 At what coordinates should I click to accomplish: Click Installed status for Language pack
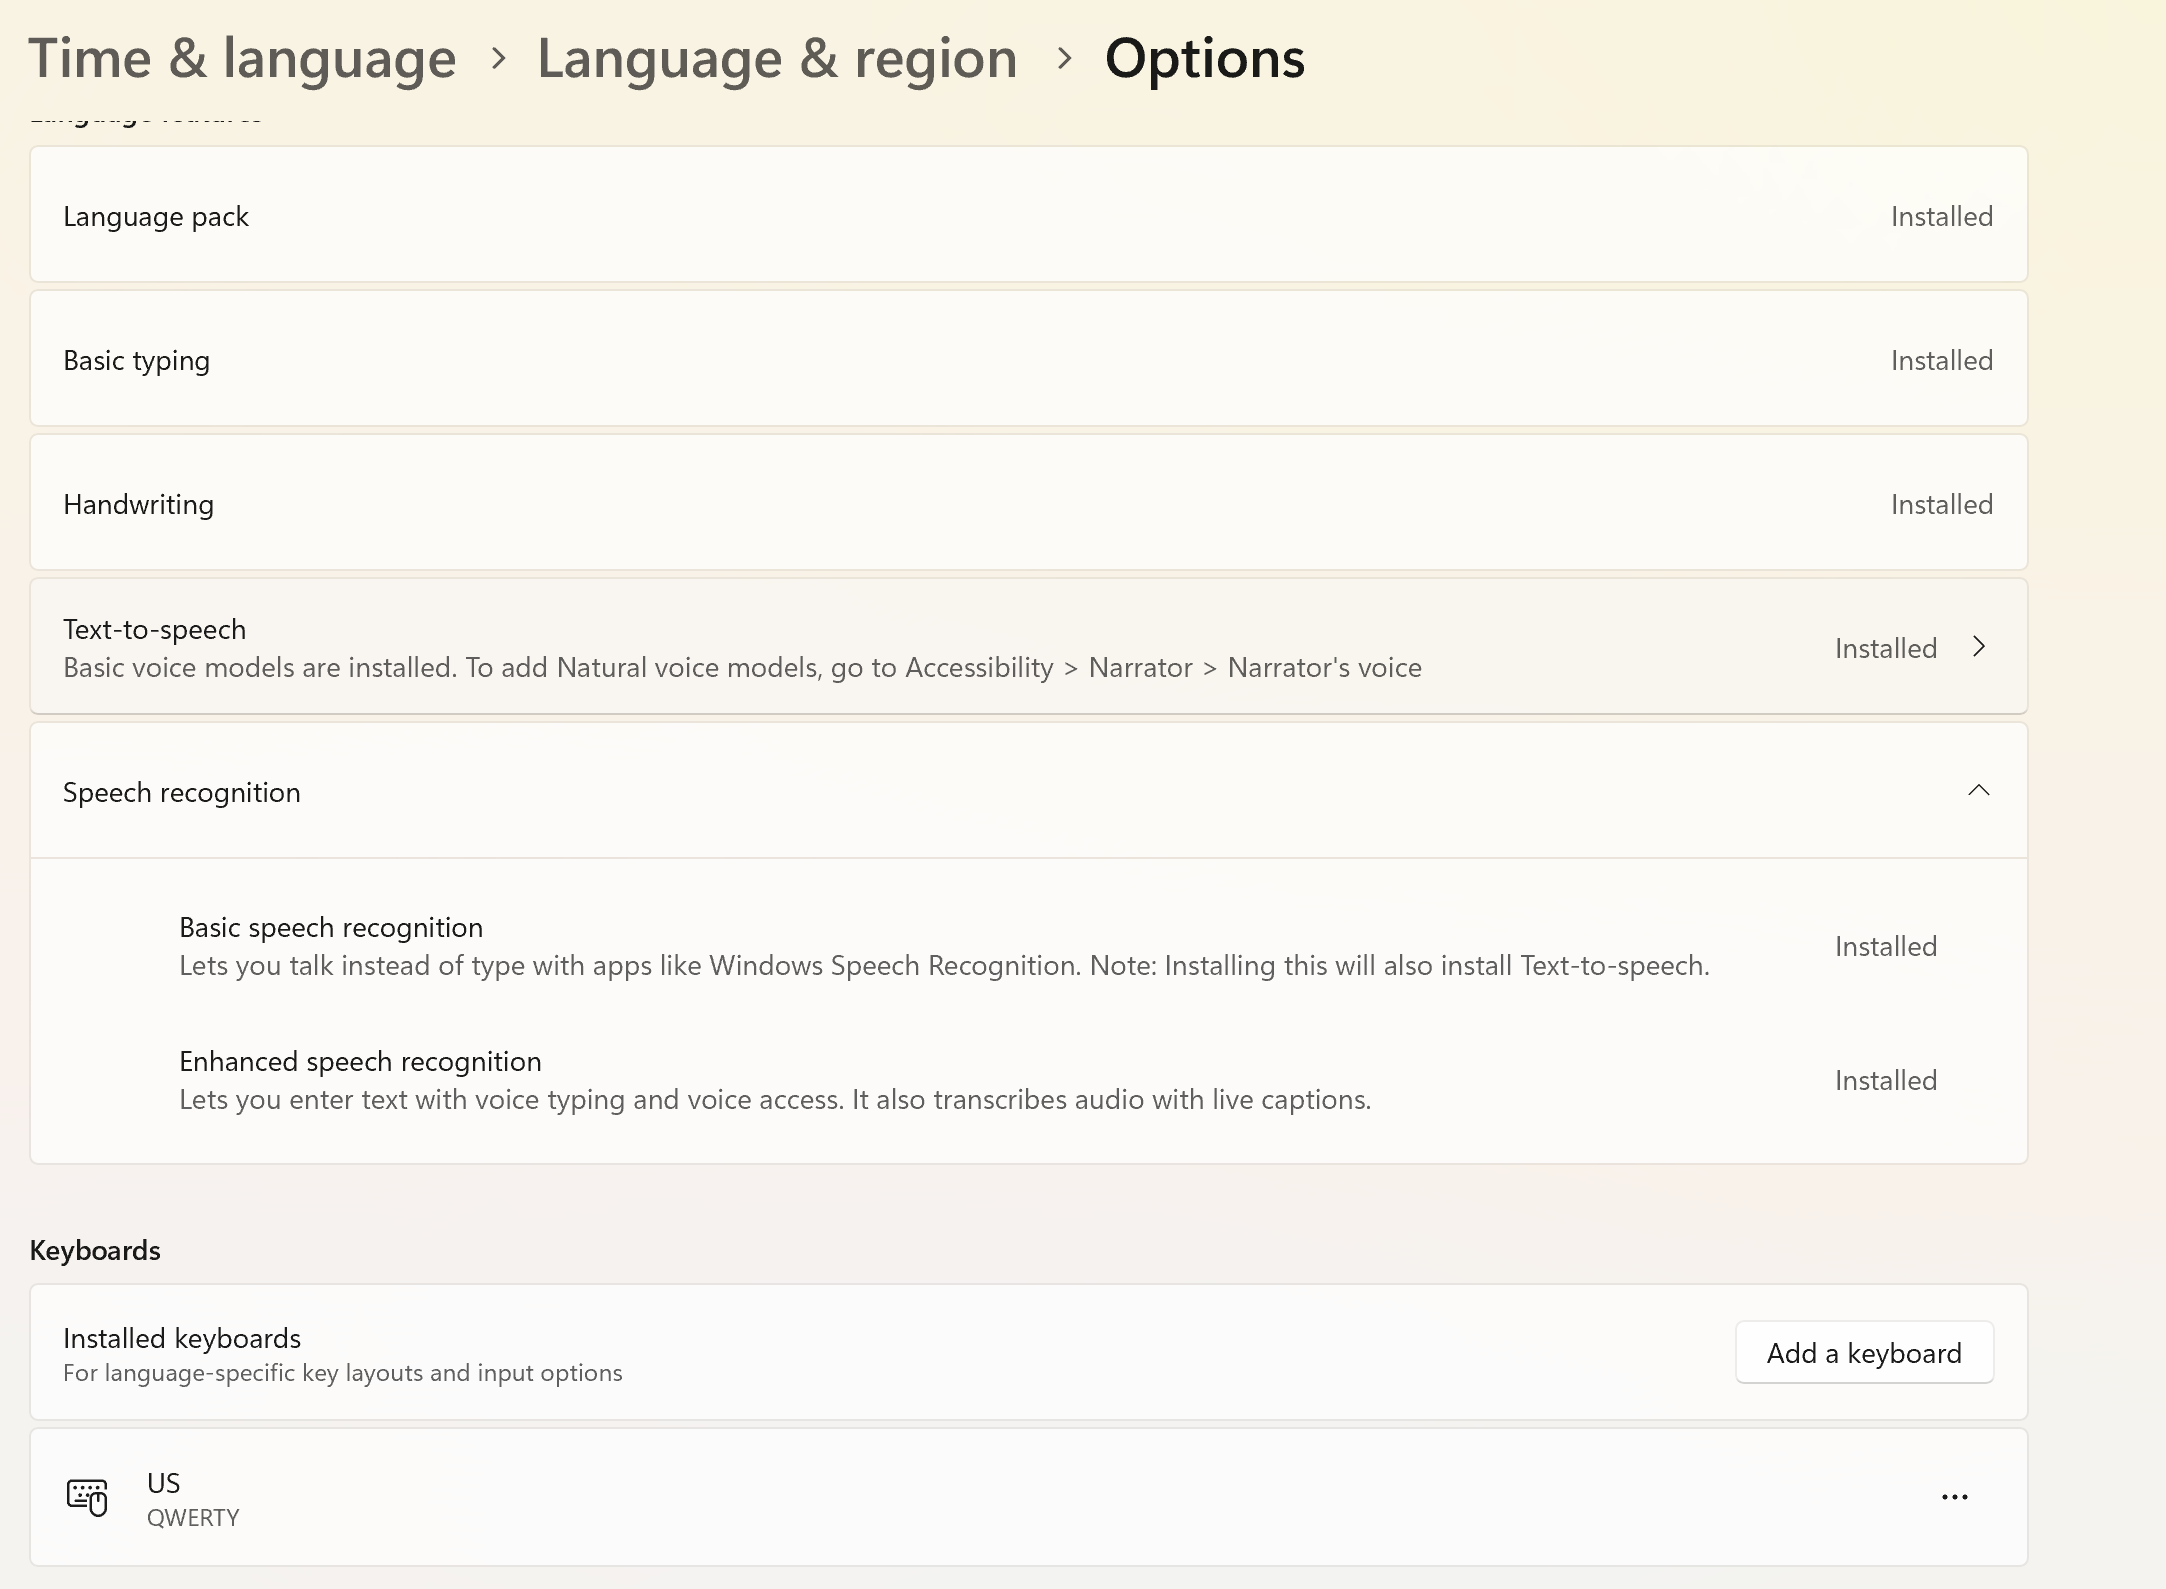coord(1941,216)
